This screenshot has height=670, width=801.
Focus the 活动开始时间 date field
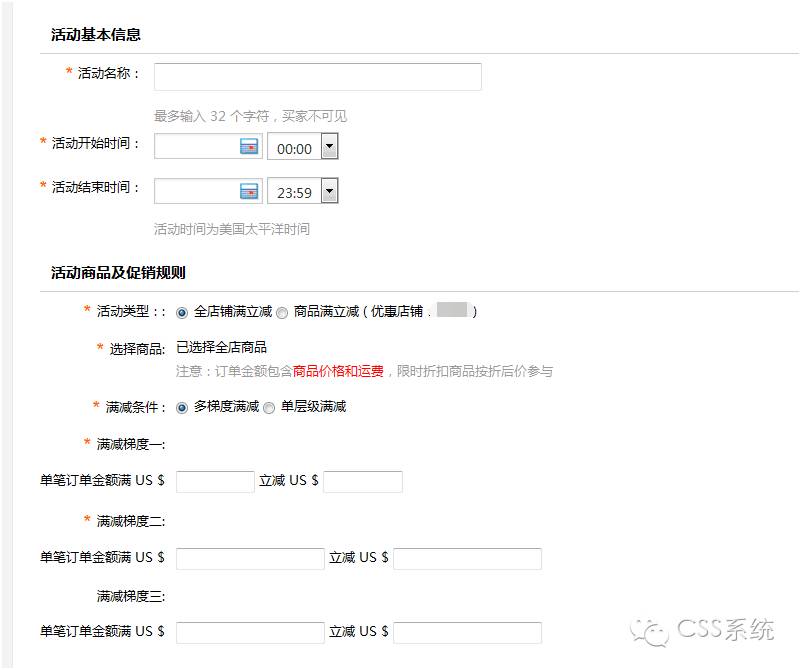click(x=196, y=147)
